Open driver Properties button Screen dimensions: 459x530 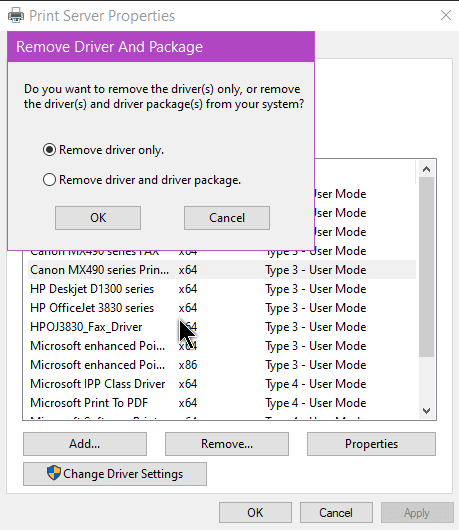coord(371,444)
